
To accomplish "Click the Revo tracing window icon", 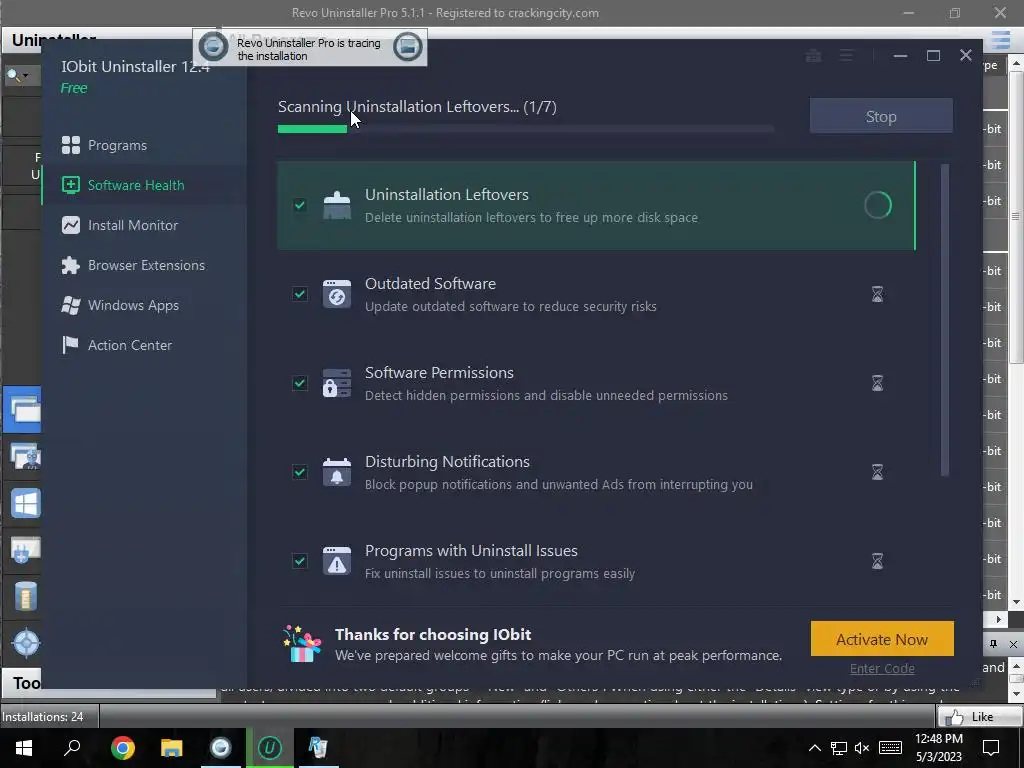I will click(x=407, y=46).
